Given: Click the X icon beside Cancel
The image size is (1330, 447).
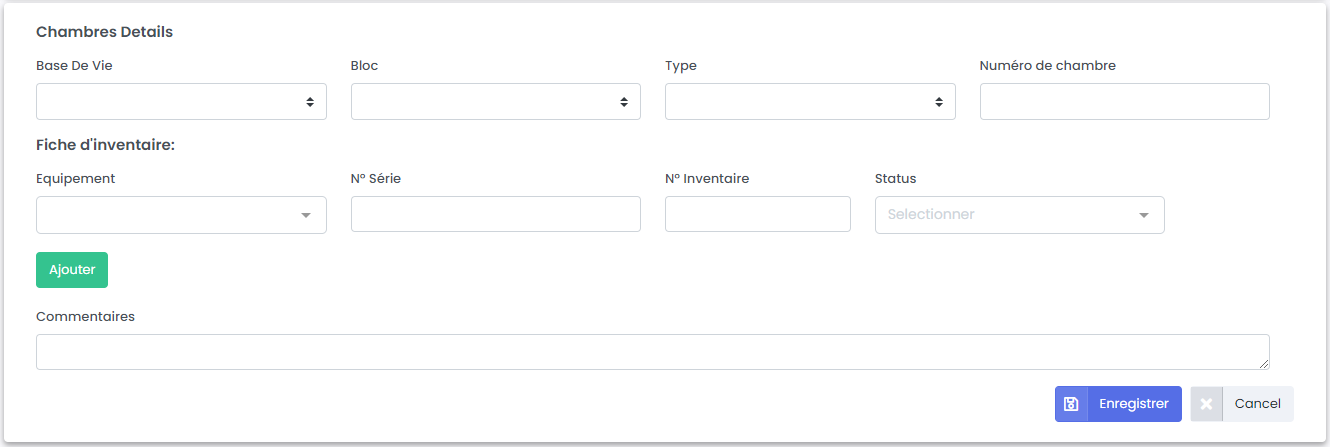Looking at the screenshot, I should click(1206, 404).
